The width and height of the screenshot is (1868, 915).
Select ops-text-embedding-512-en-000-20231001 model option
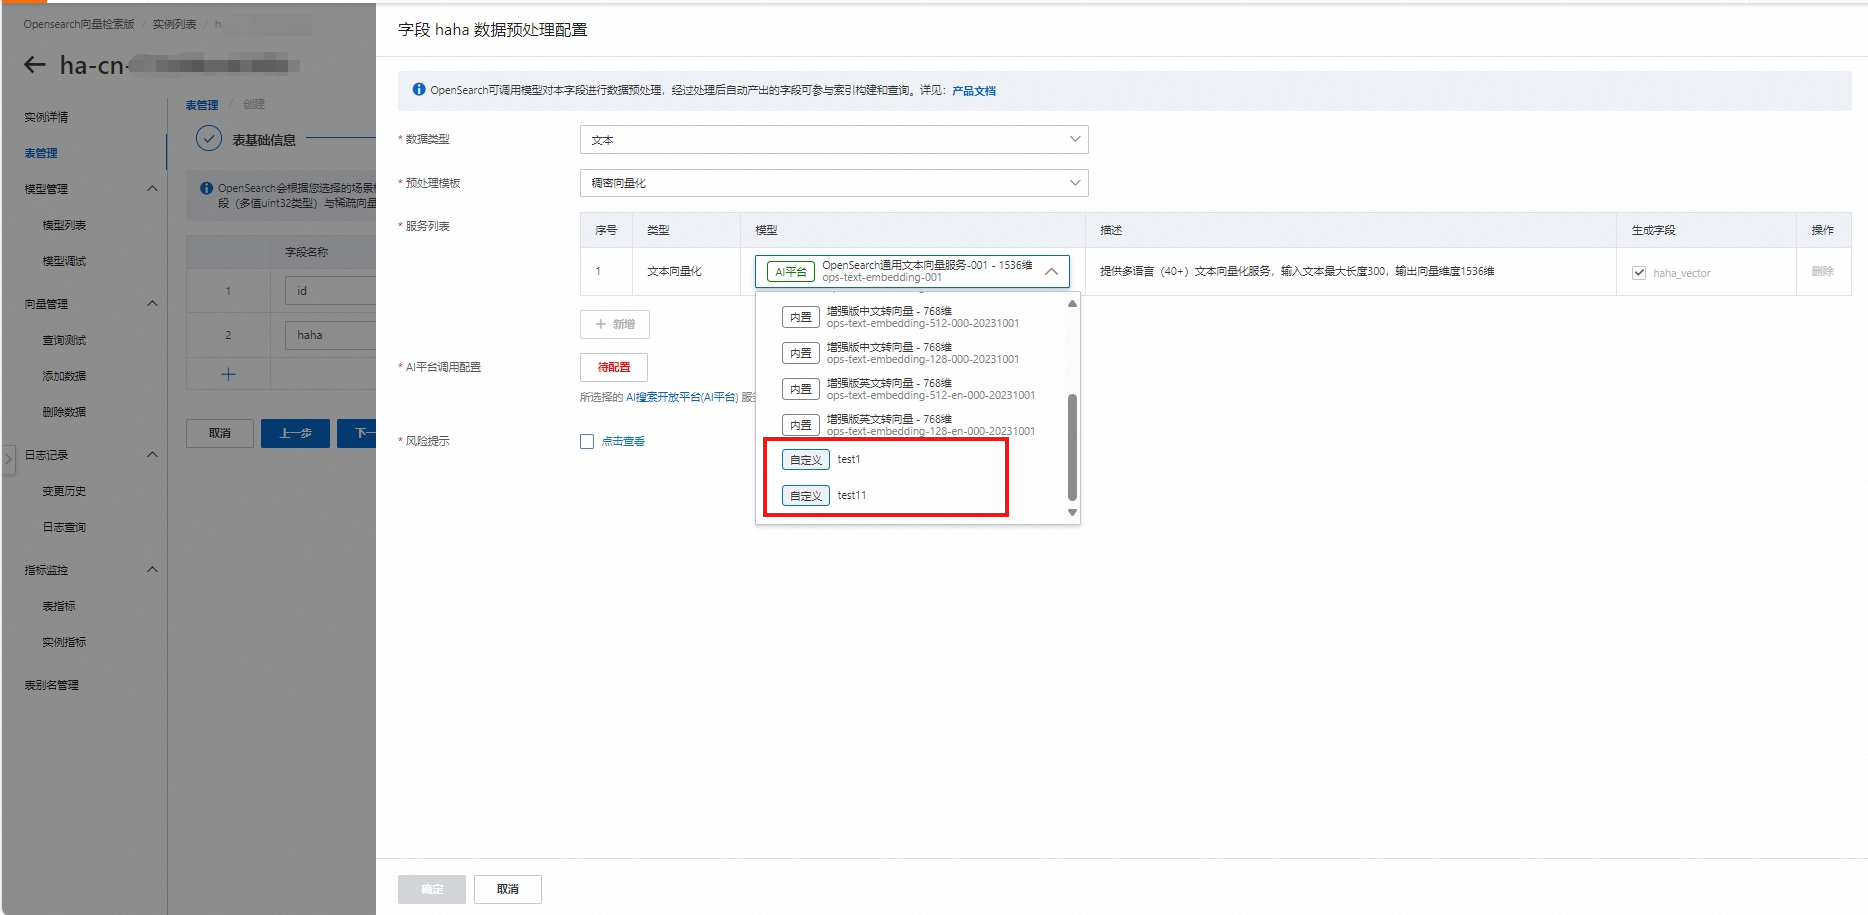click(x=911, y=389)
